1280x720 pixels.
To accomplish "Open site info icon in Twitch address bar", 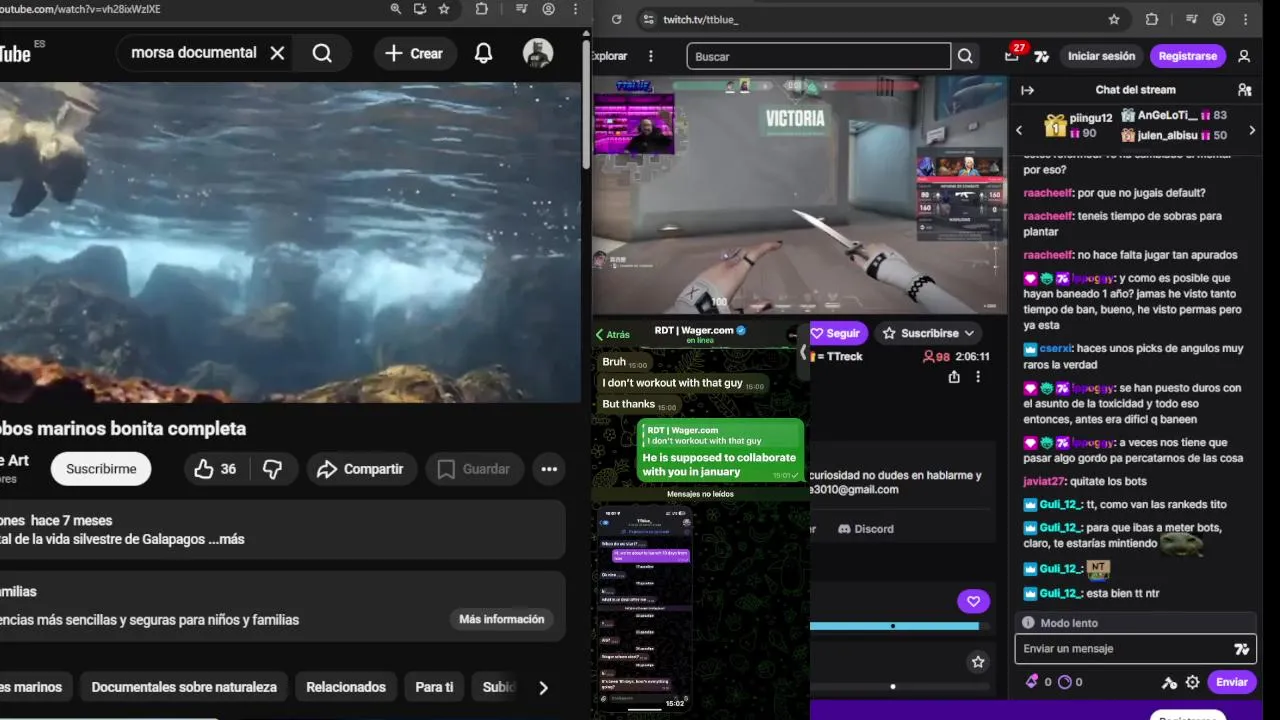I will [647, 19].
